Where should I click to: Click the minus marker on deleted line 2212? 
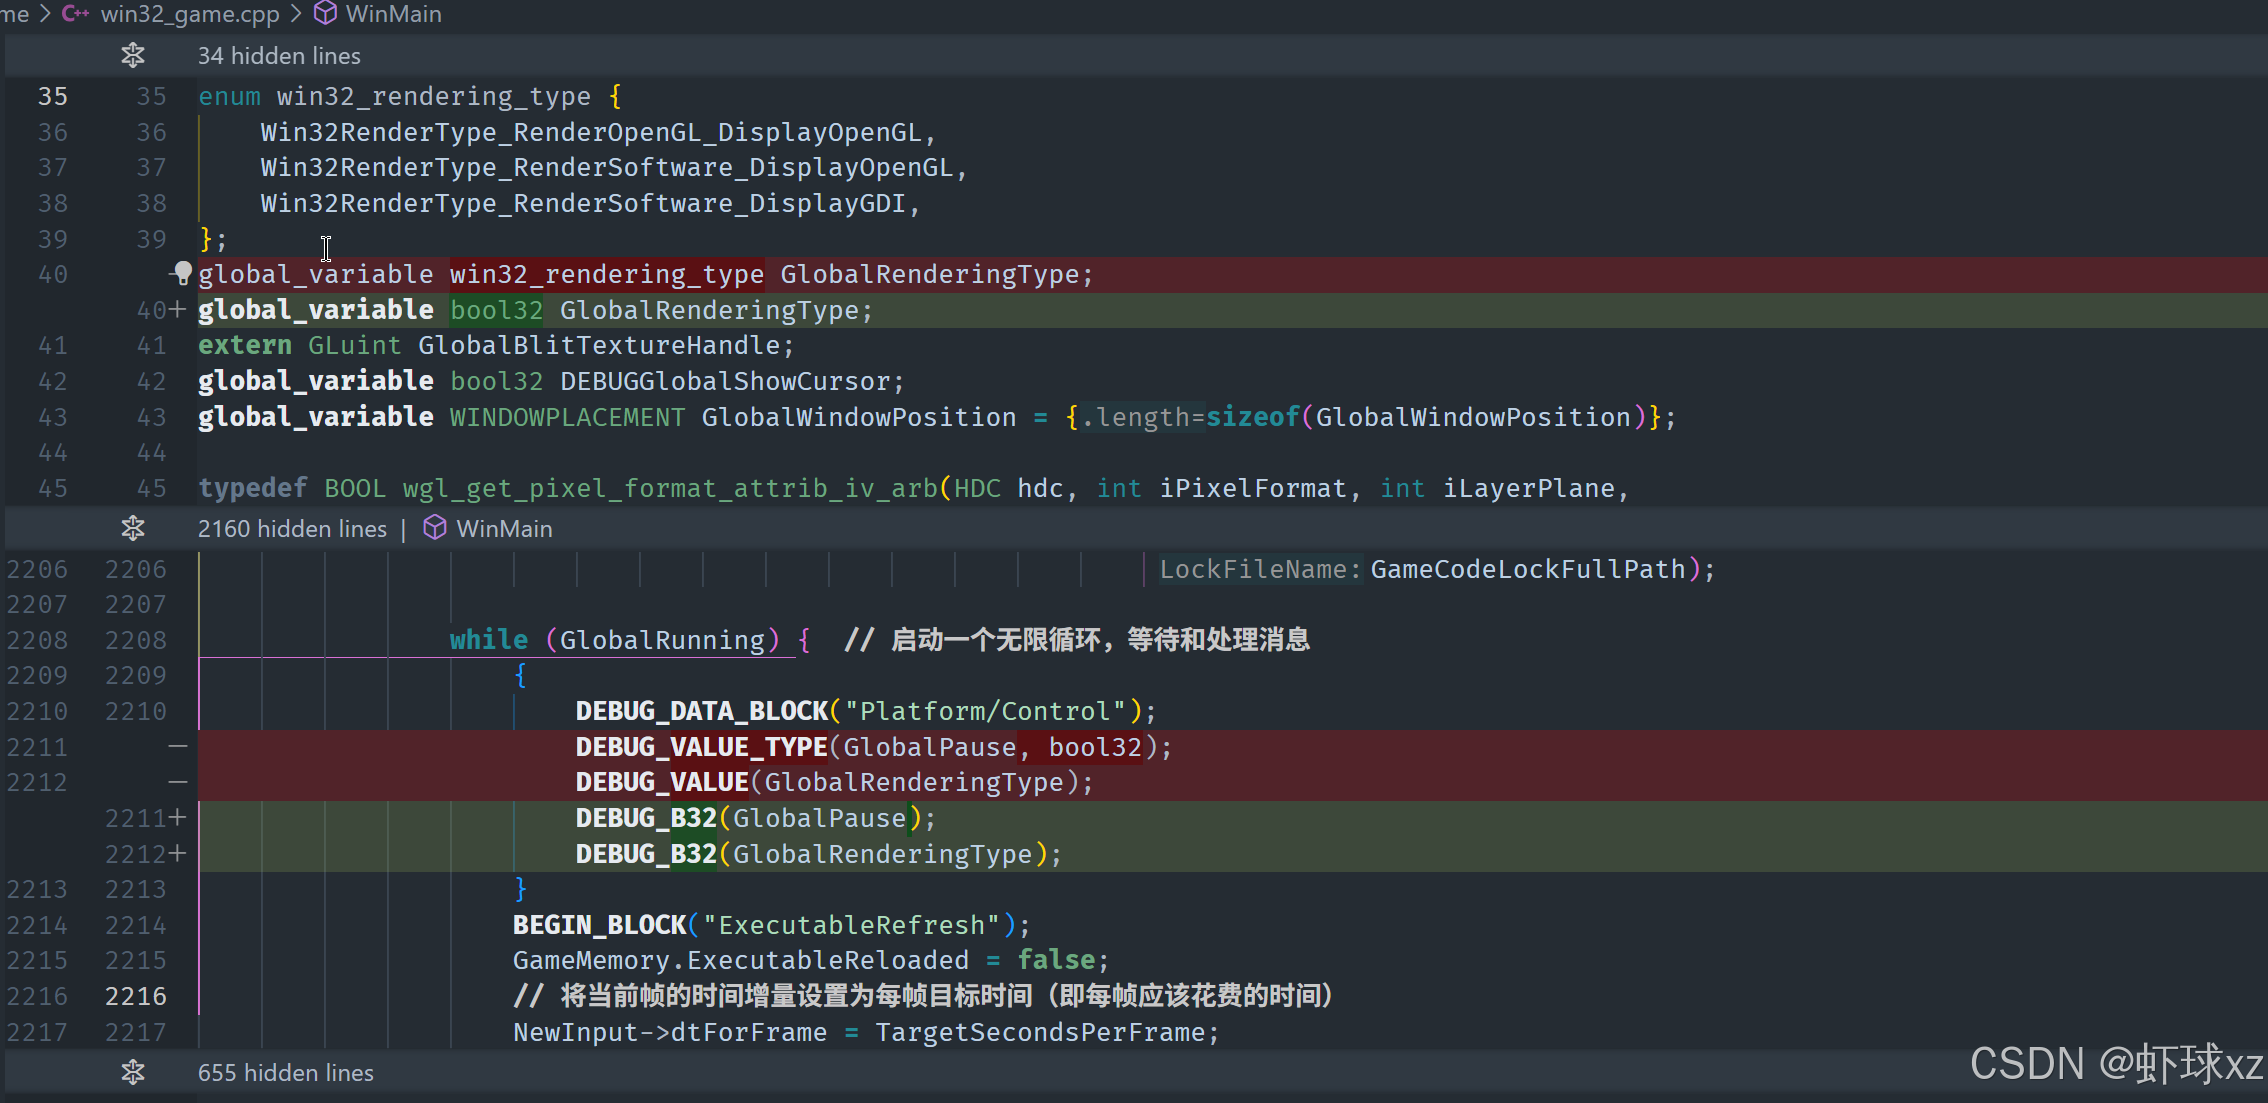[x=177, y=782]
